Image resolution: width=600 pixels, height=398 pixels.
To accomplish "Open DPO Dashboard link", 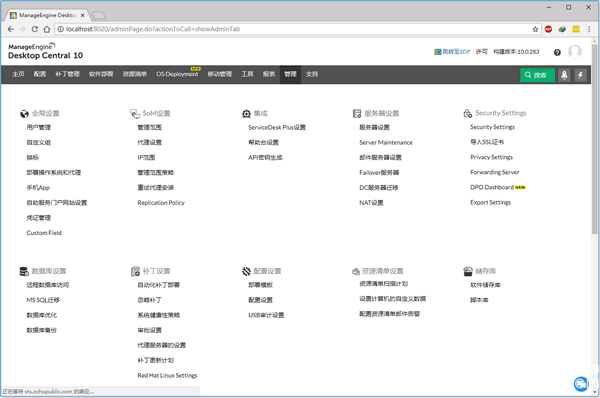I will (x=492, y=187).
